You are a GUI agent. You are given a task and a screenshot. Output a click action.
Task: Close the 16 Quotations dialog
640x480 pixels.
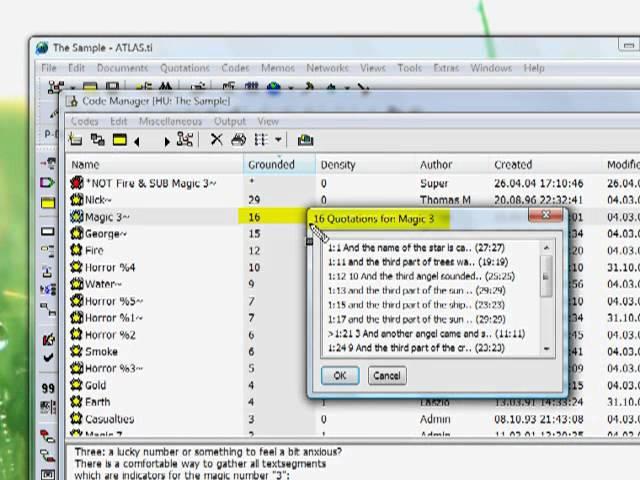pos(546,215)
